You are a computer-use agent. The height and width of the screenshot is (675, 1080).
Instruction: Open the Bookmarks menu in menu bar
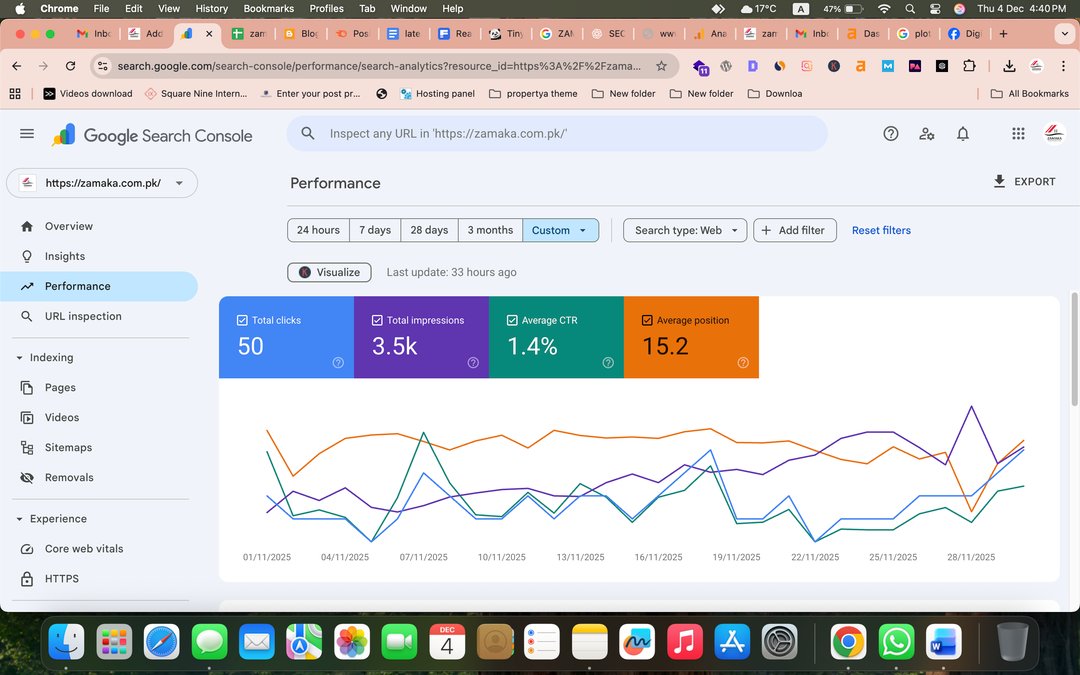(269, 8)
